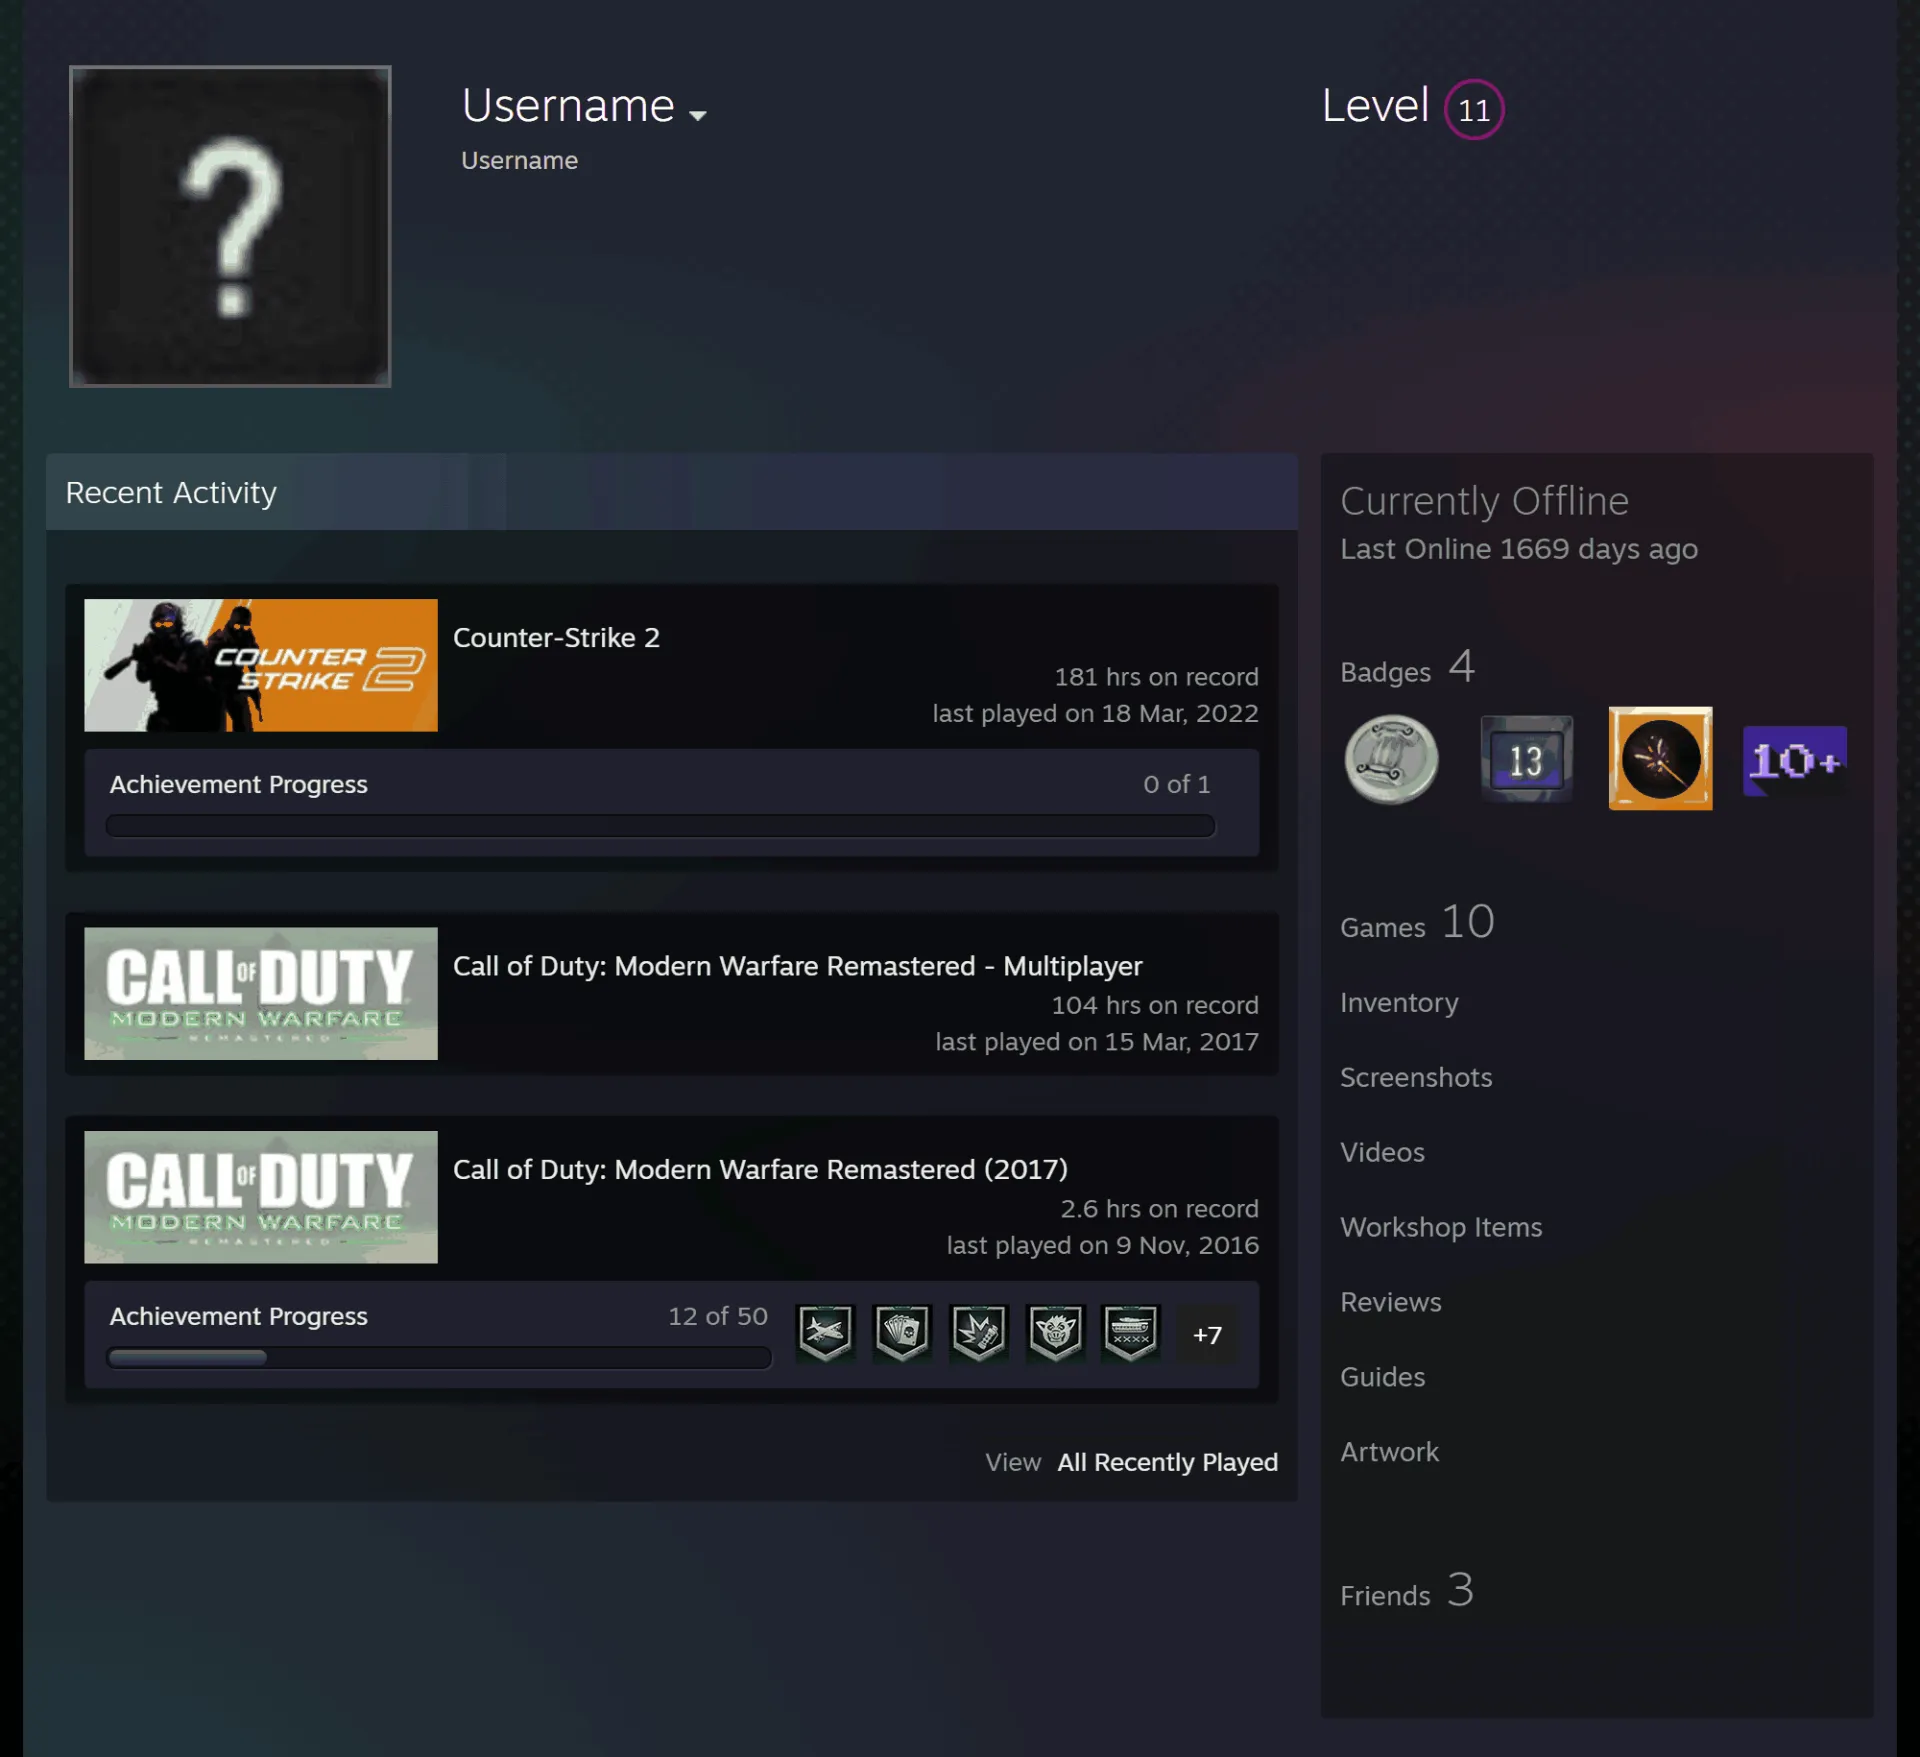Open Workshop Items link

click(x=1441, y=1227)
